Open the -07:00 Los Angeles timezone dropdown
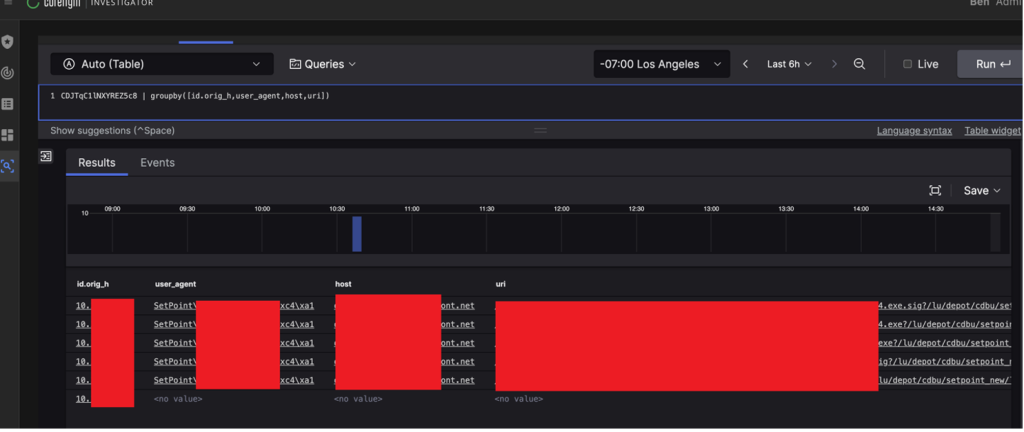 660,64
